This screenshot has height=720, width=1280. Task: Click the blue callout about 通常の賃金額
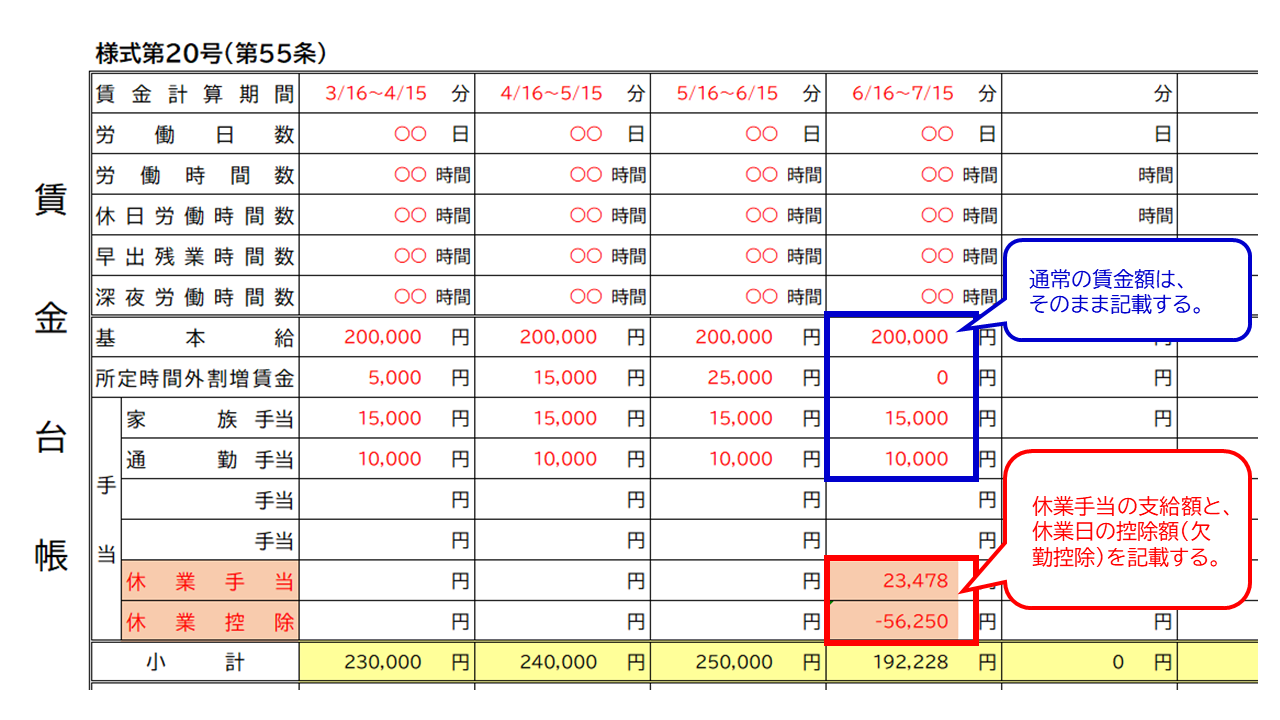(x=1127, y=291)
